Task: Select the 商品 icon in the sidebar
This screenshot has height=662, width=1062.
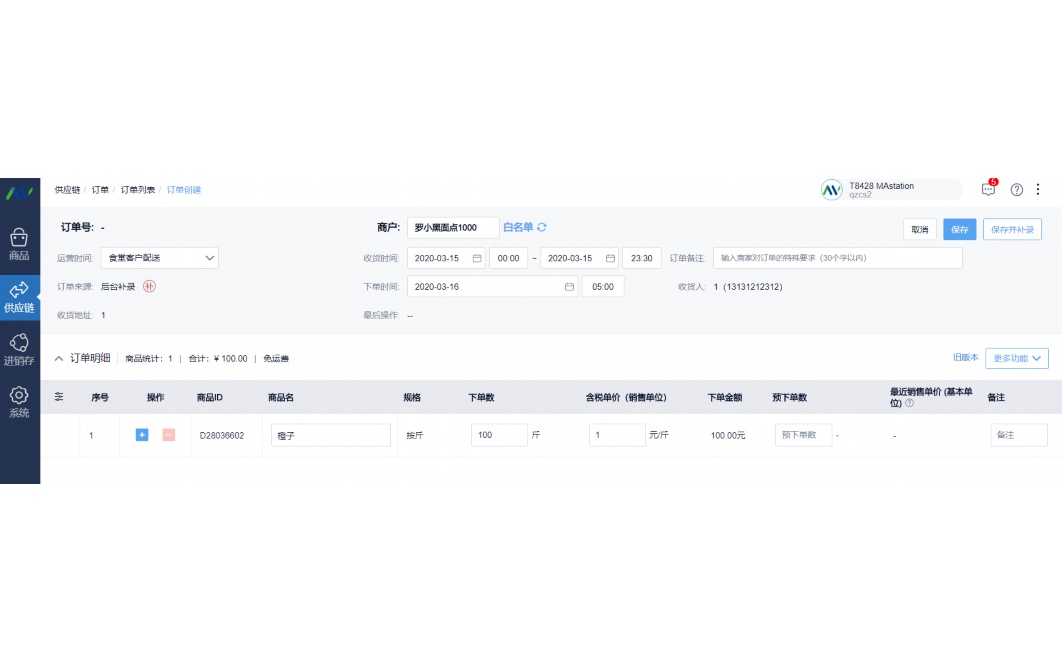Action: tap(19, 237)
